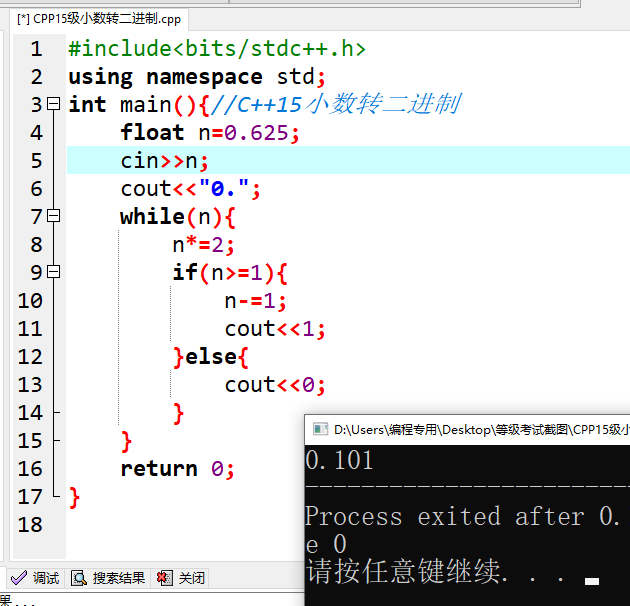
Task: Click the 'n-=1;' statement
Action: tap(256, 301)
